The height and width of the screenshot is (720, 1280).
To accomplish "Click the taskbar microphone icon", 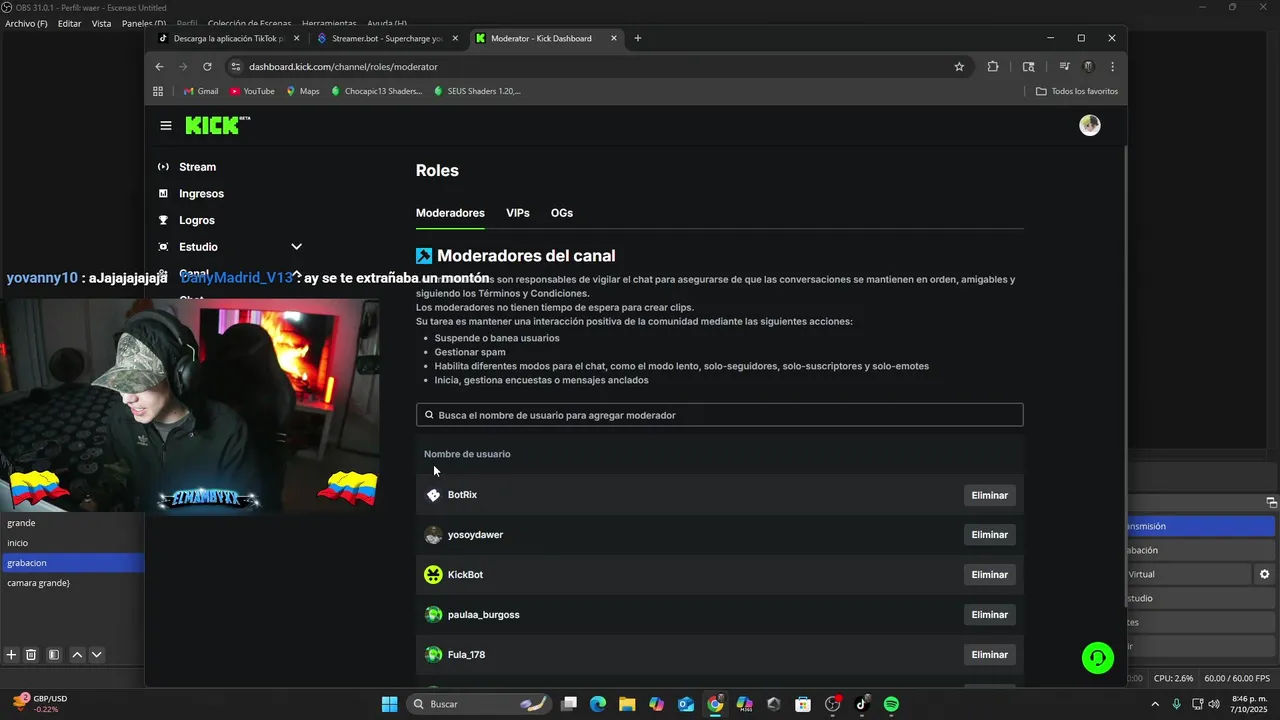I will pos(1176,704).
